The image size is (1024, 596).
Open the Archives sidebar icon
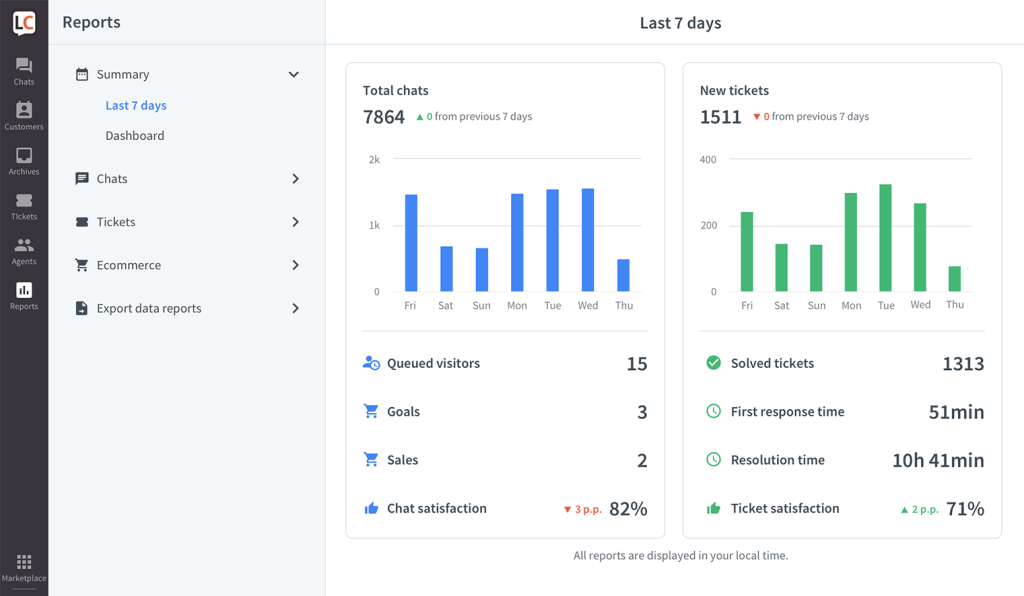(x=24, y=161)
